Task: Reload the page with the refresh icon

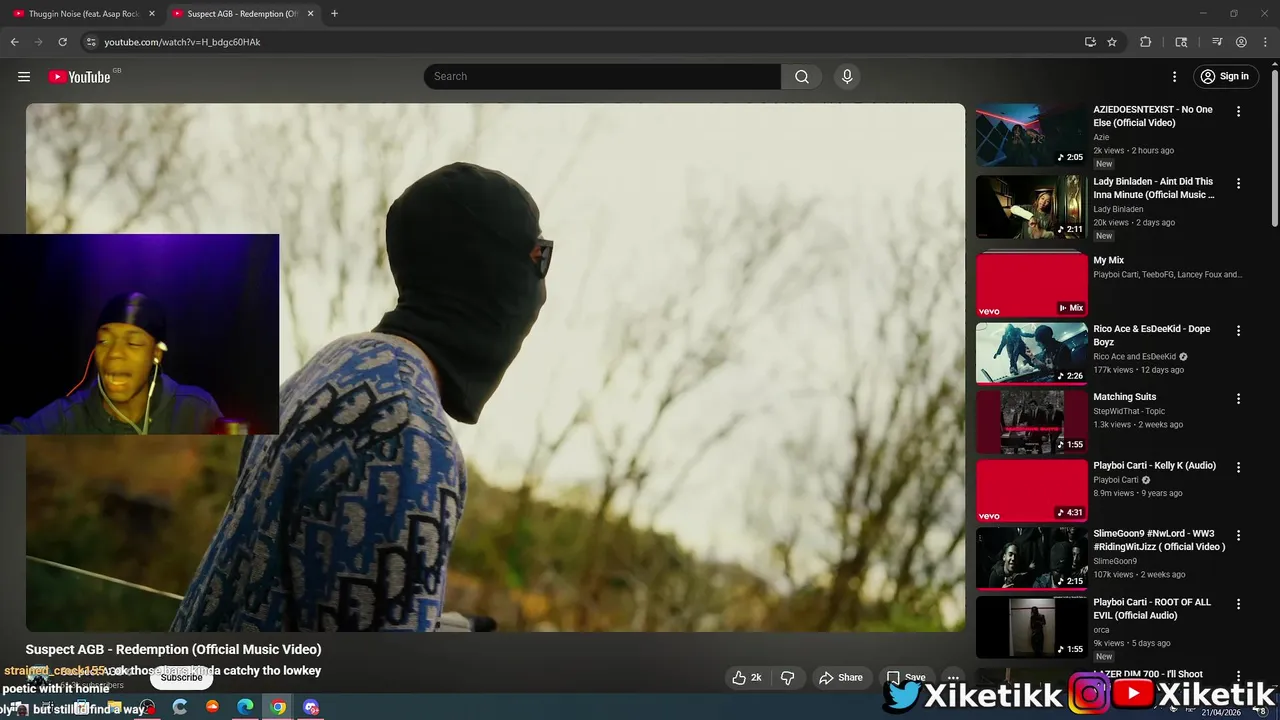Action: [62, 42]
